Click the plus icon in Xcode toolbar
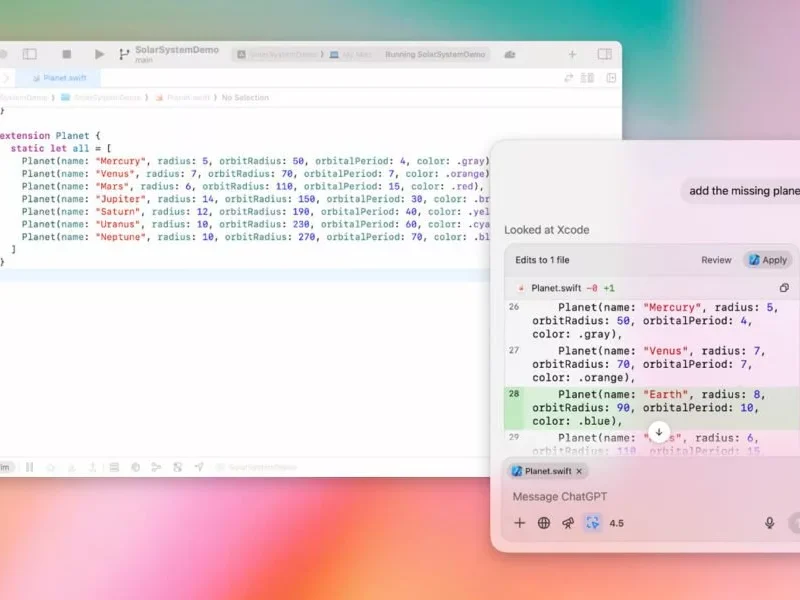The height and width of the screenshot is (600, 800). 572,54
